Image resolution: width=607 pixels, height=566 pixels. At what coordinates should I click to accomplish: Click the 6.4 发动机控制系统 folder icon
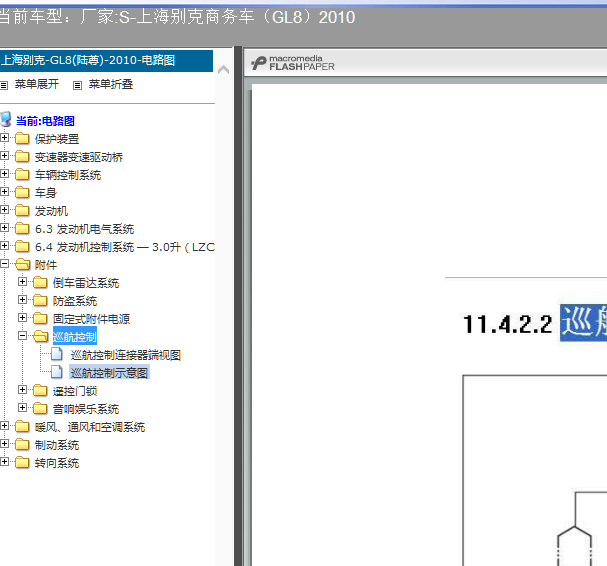coord(22,246)
